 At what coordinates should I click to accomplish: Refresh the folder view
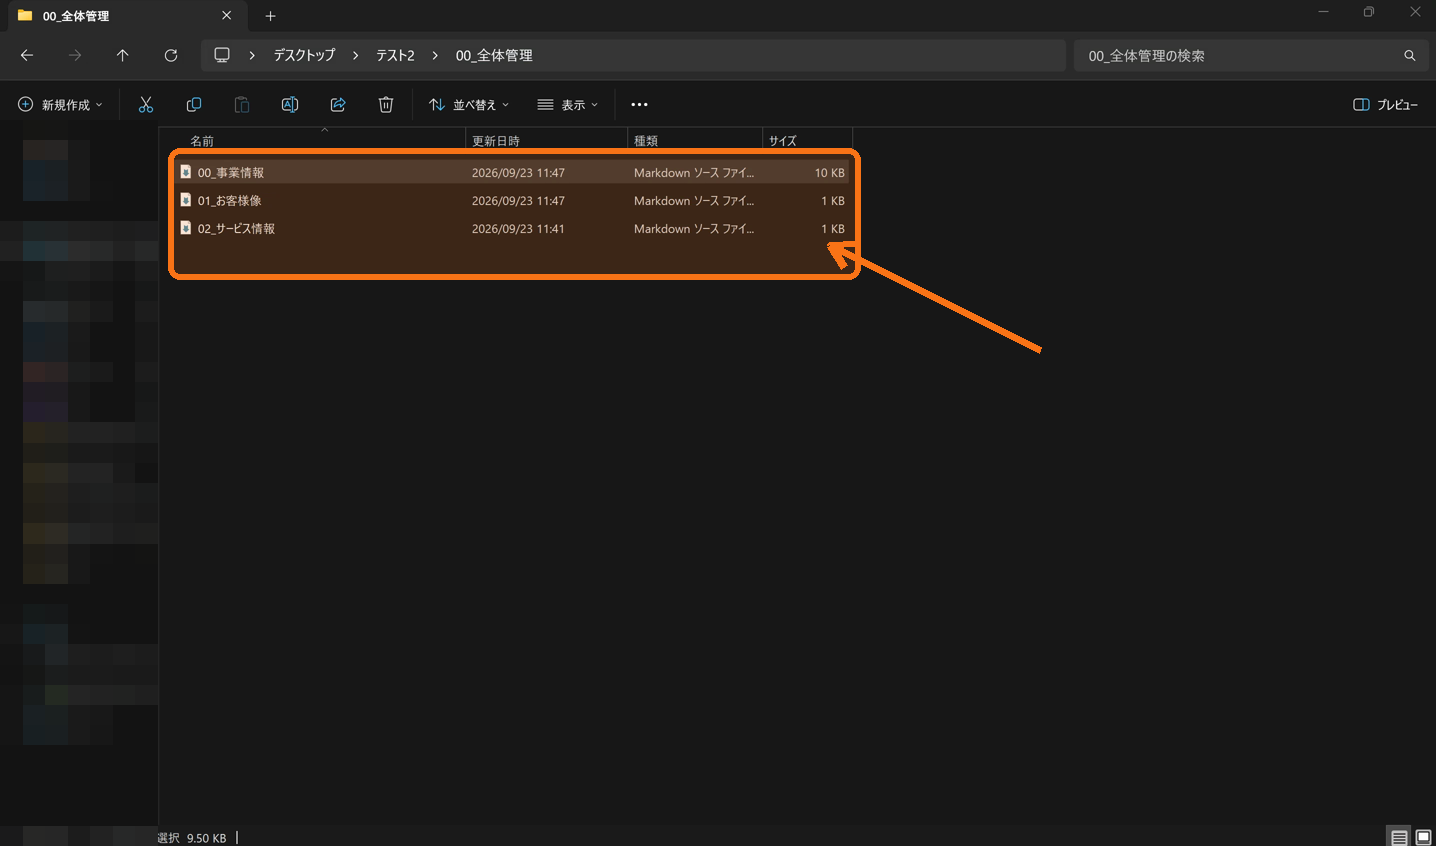171,56
